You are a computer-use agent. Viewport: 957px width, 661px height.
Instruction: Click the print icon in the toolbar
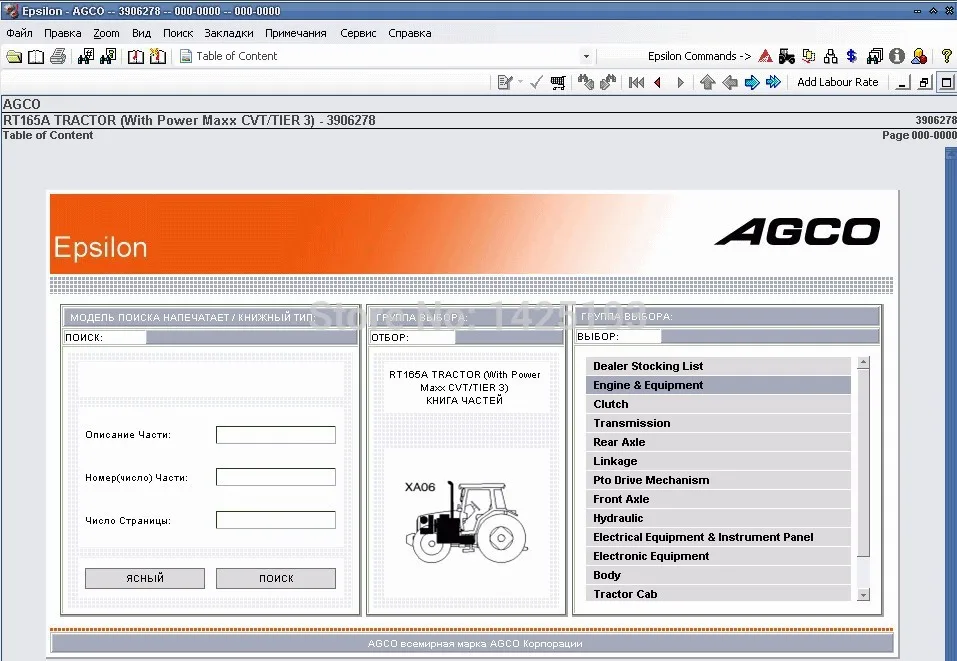[x=58, y=57]
